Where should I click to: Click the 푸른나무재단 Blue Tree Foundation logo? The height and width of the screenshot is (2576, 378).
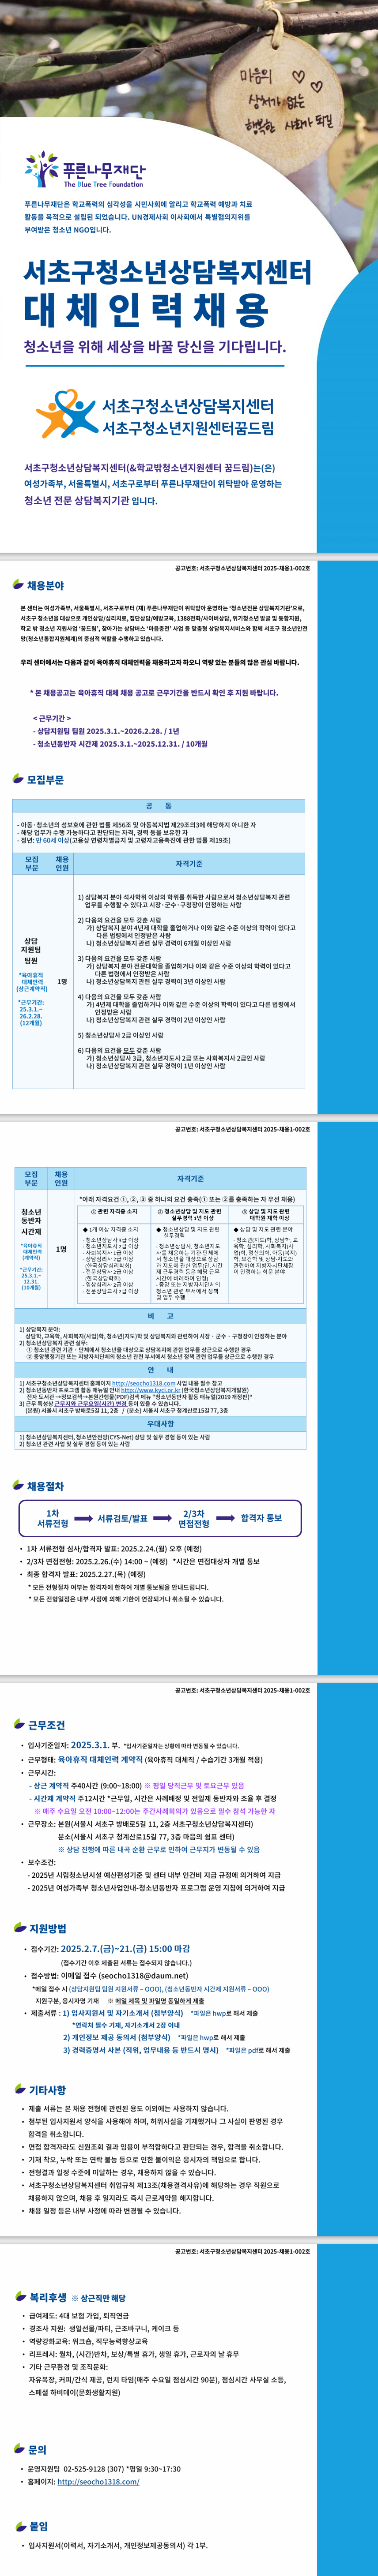(x=84, y=170)
